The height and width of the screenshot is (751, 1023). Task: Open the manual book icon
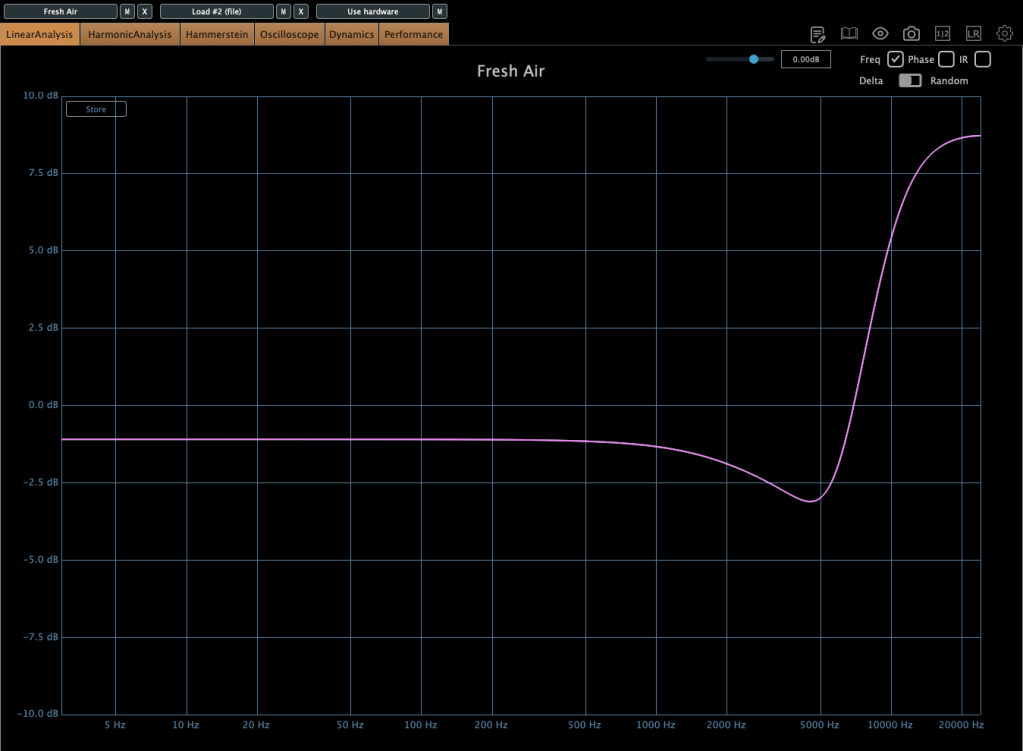(849, 34)
